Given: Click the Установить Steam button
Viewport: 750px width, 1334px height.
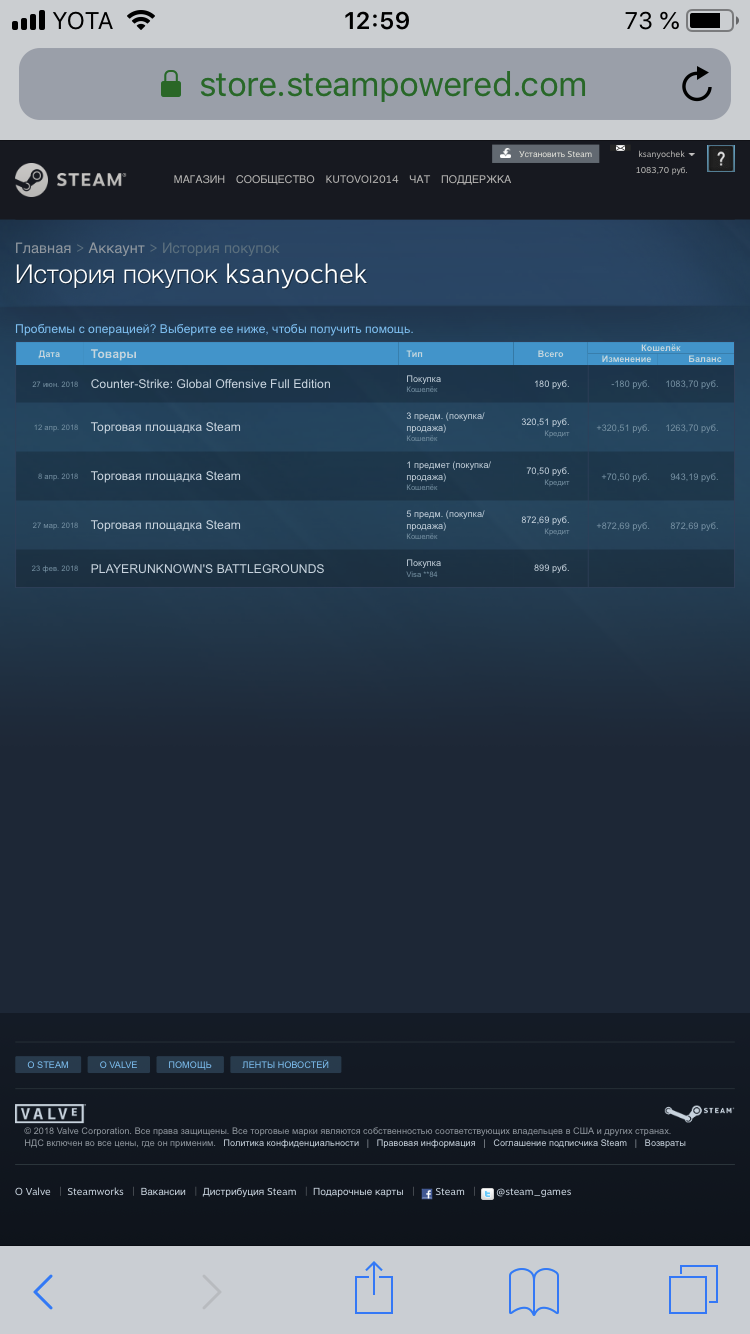Looking at the screenshot, I should point(545,154).
